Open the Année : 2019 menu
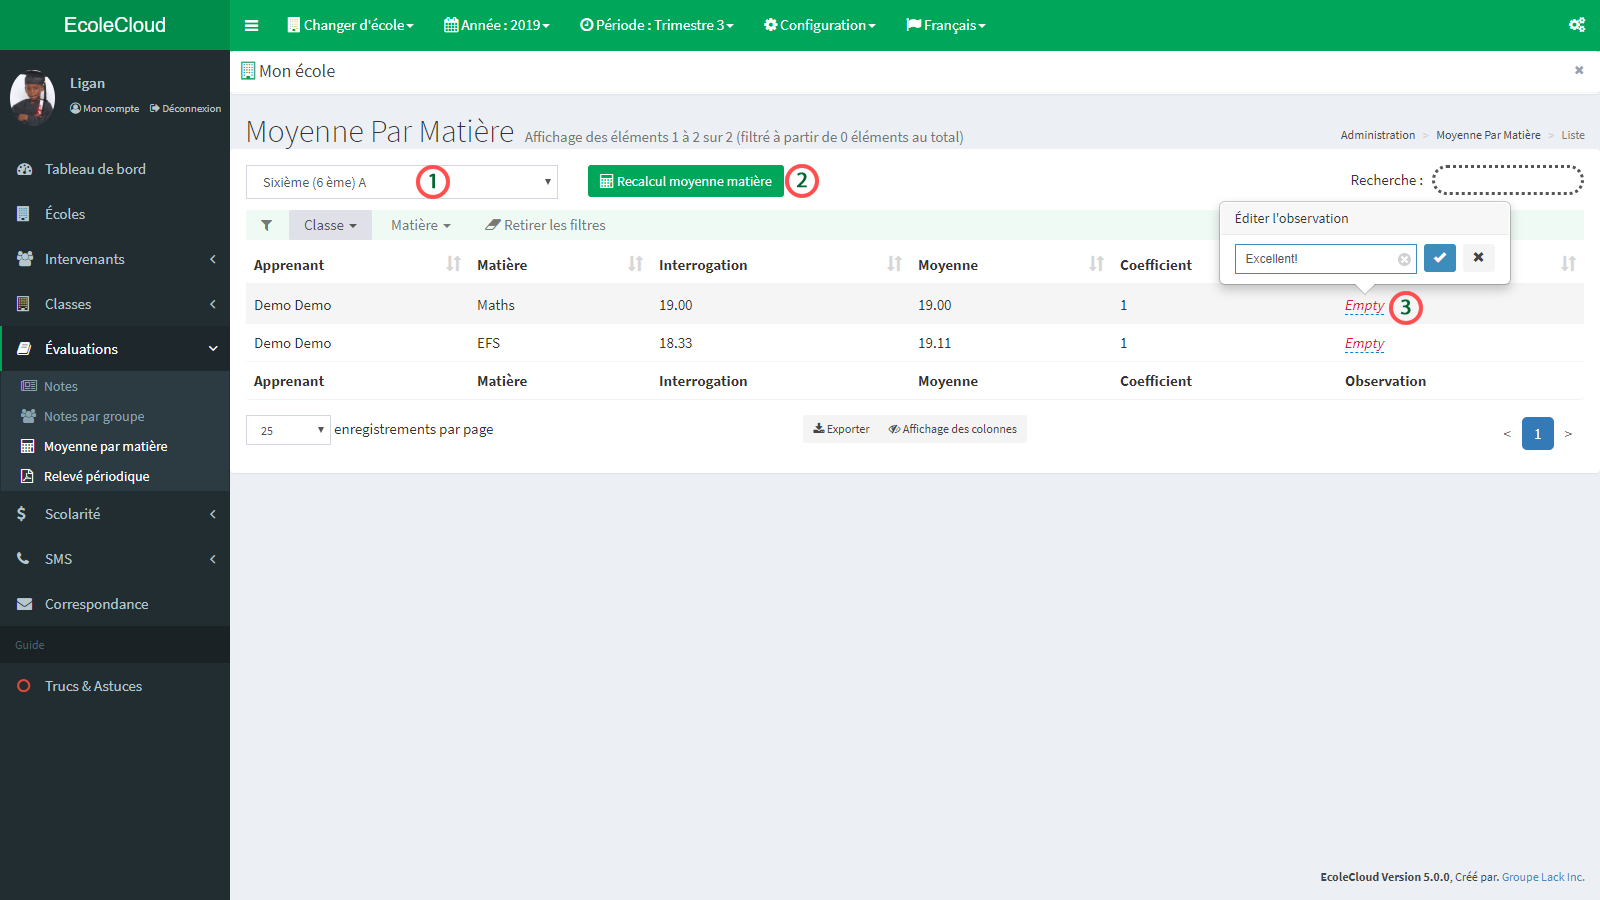The height and width of the screenshot is (900, 1600). pyautogui.click(x=497, y=25)
